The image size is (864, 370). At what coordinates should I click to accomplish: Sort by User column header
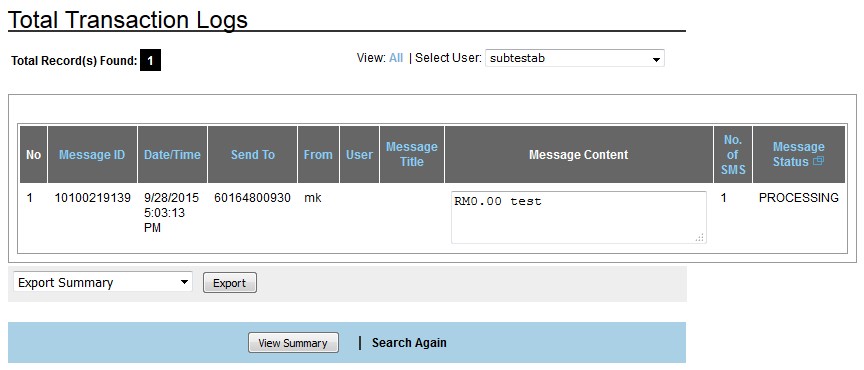coord(359,155)
